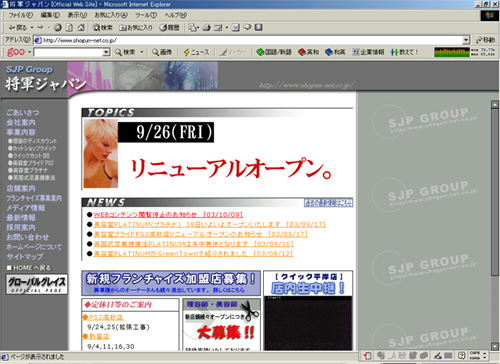Click the Print icon in toolbar
This screenshot has height=364, width=500.
click(x=207, y=27)
